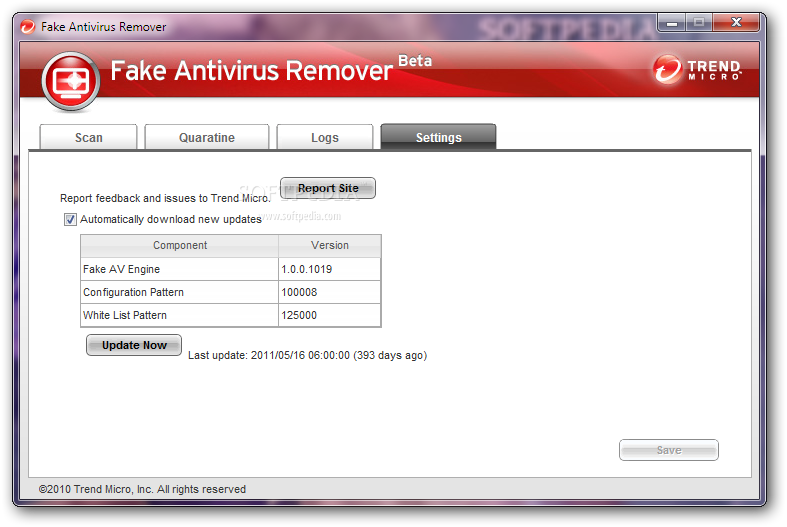Click the Report Site button
The image size is (787, 527).
tap(328, 188)
